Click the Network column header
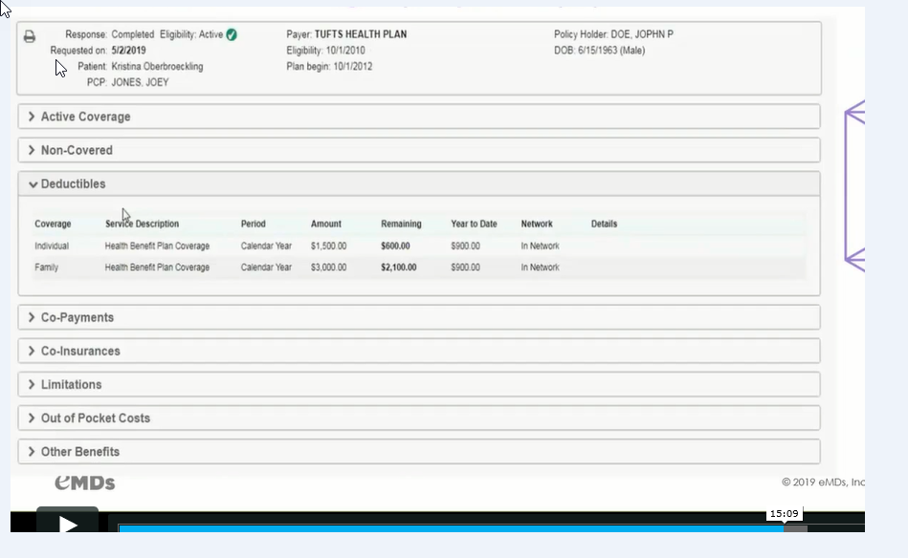The width and height of the screenshot is (908, 558). [537, 224]
